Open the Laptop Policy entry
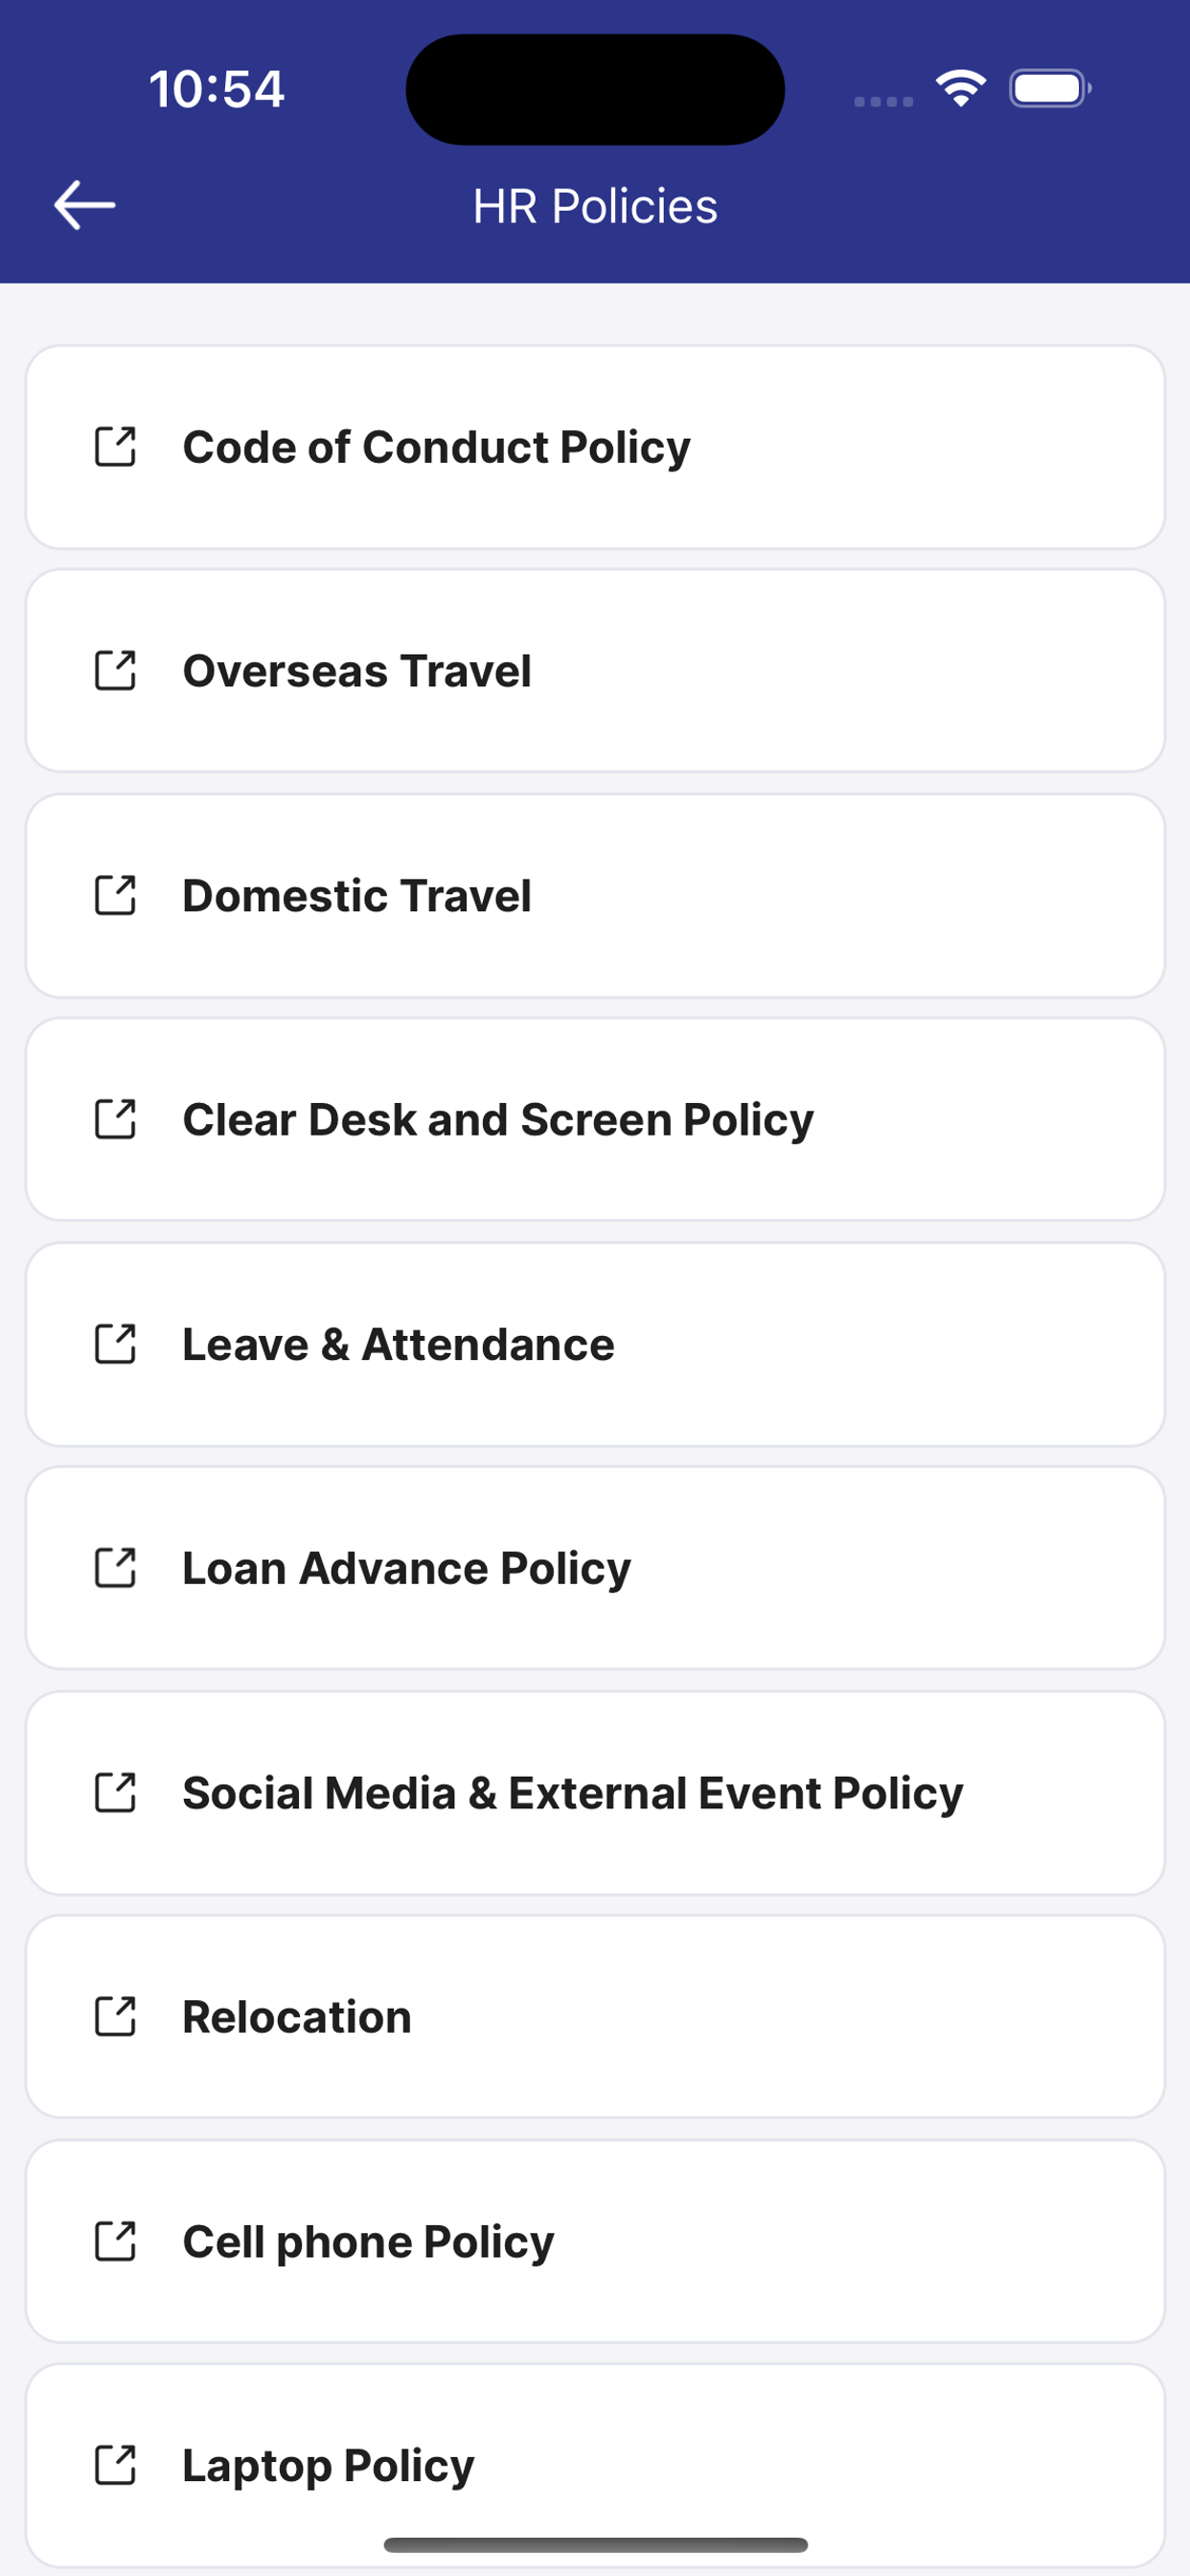Image resolution: width=1190 pixels, height=2576 pixels. (x=595, y=2465)
